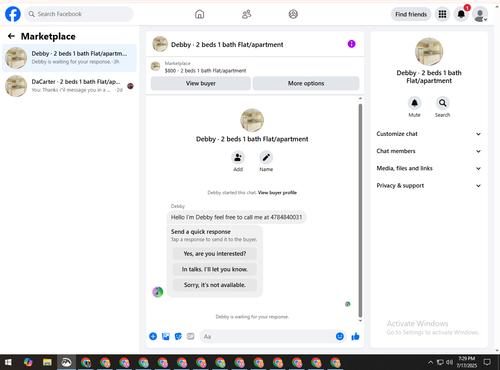Select the Name pencil icon in chat

pyautogui.click(x=266, y=157)
